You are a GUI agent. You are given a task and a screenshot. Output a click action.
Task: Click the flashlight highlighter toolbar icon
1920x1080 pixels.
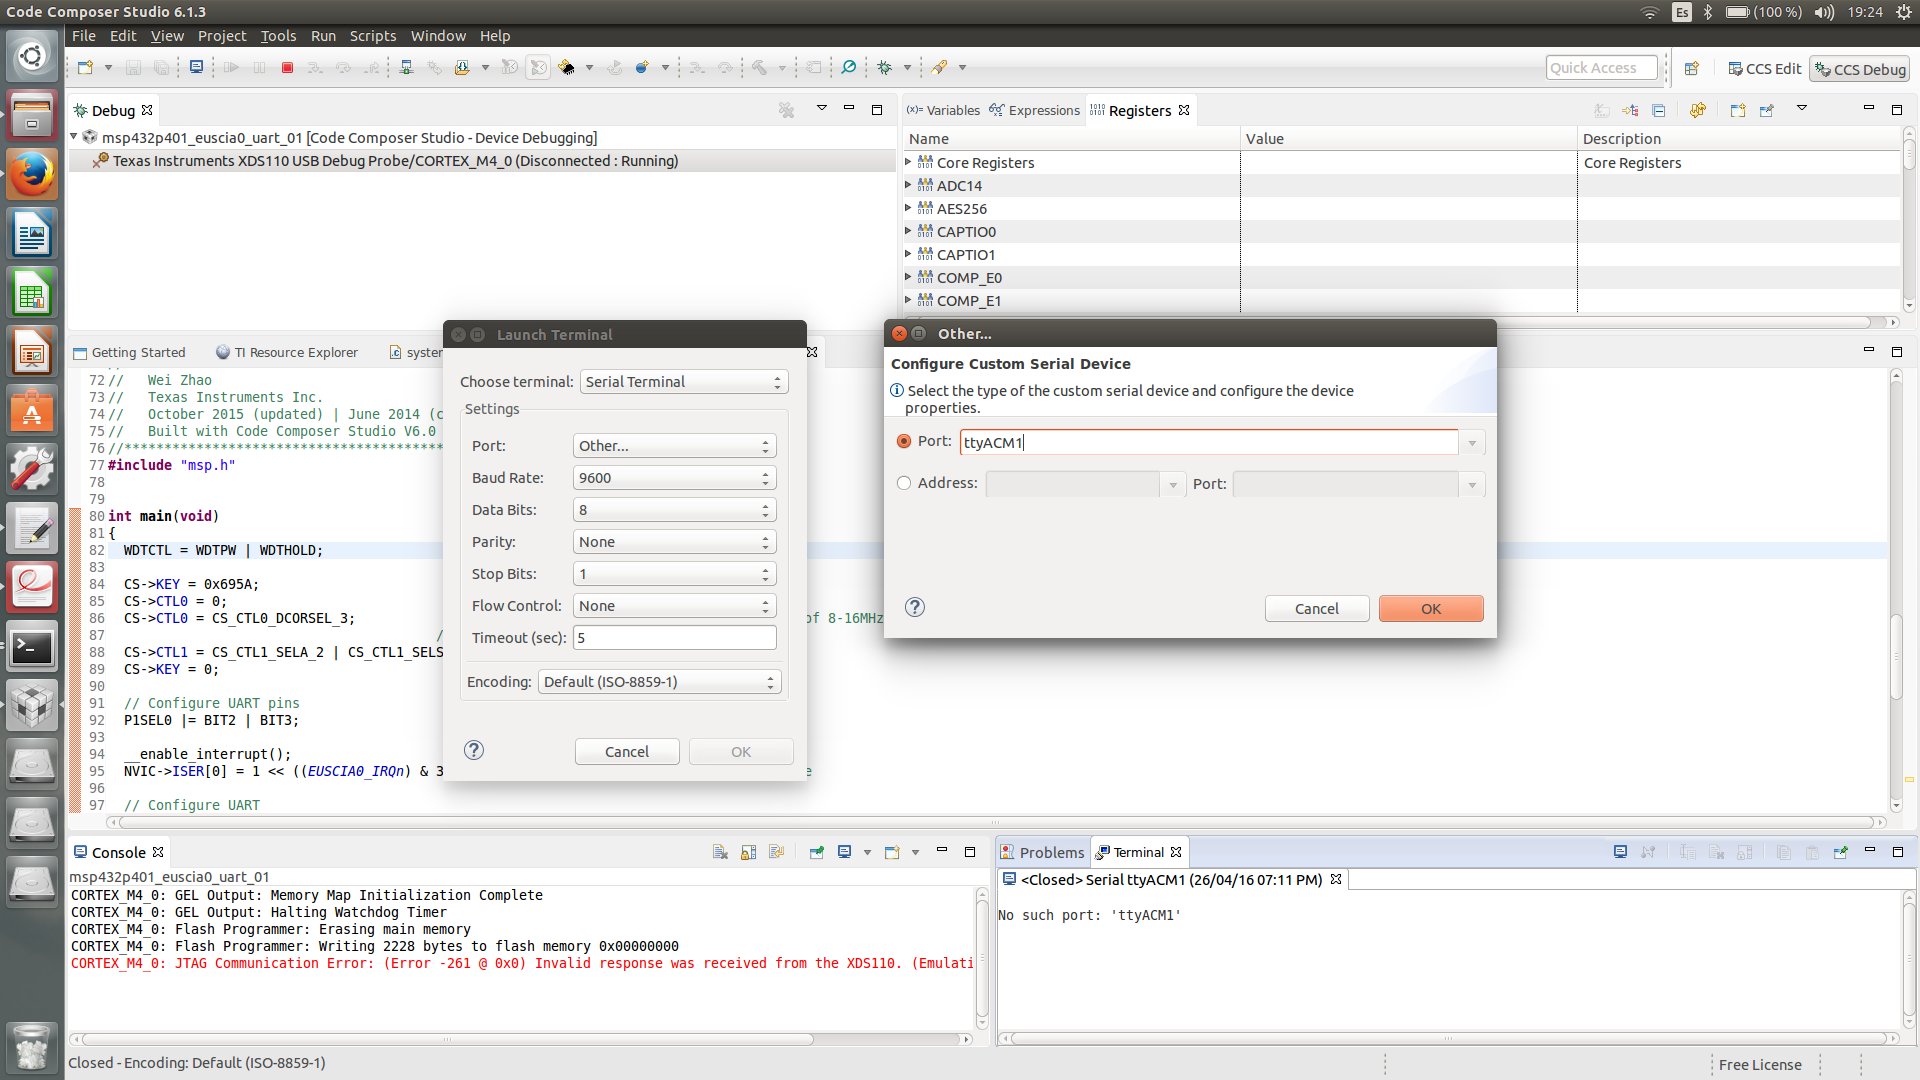pyautogui.click(x=939, y=68)
